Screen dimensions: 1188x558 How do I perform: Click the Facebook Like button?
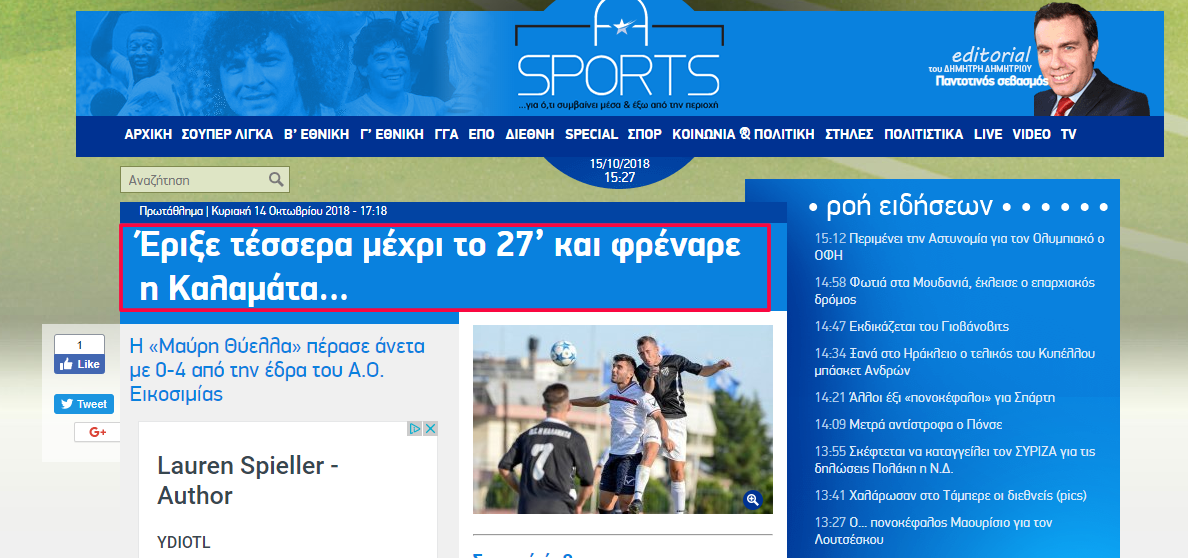click(80, 364)
